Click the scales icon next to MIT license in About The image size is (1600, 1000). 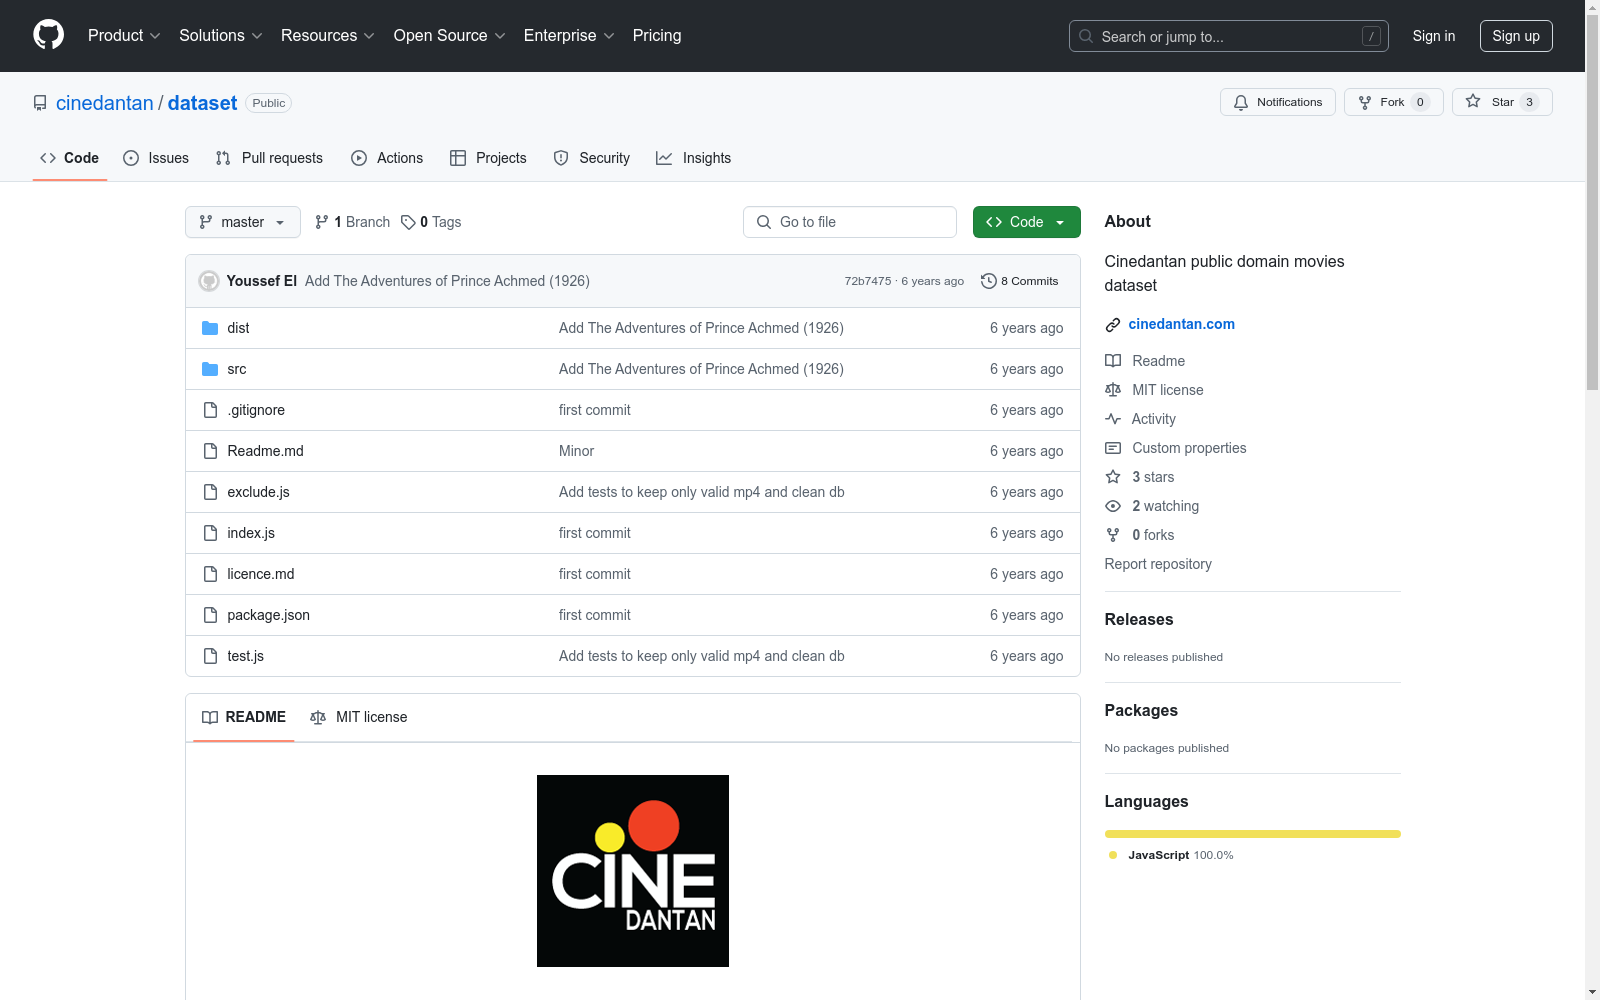[1113, 390]
